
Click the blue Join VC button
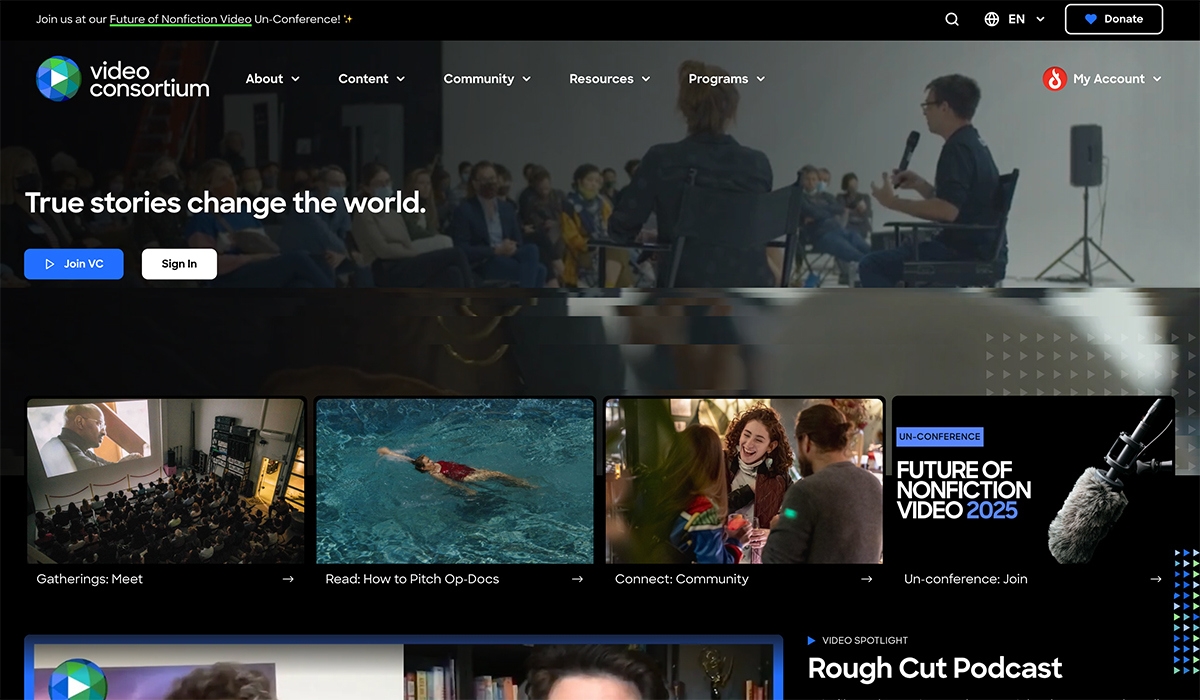(x=74, y=264)
